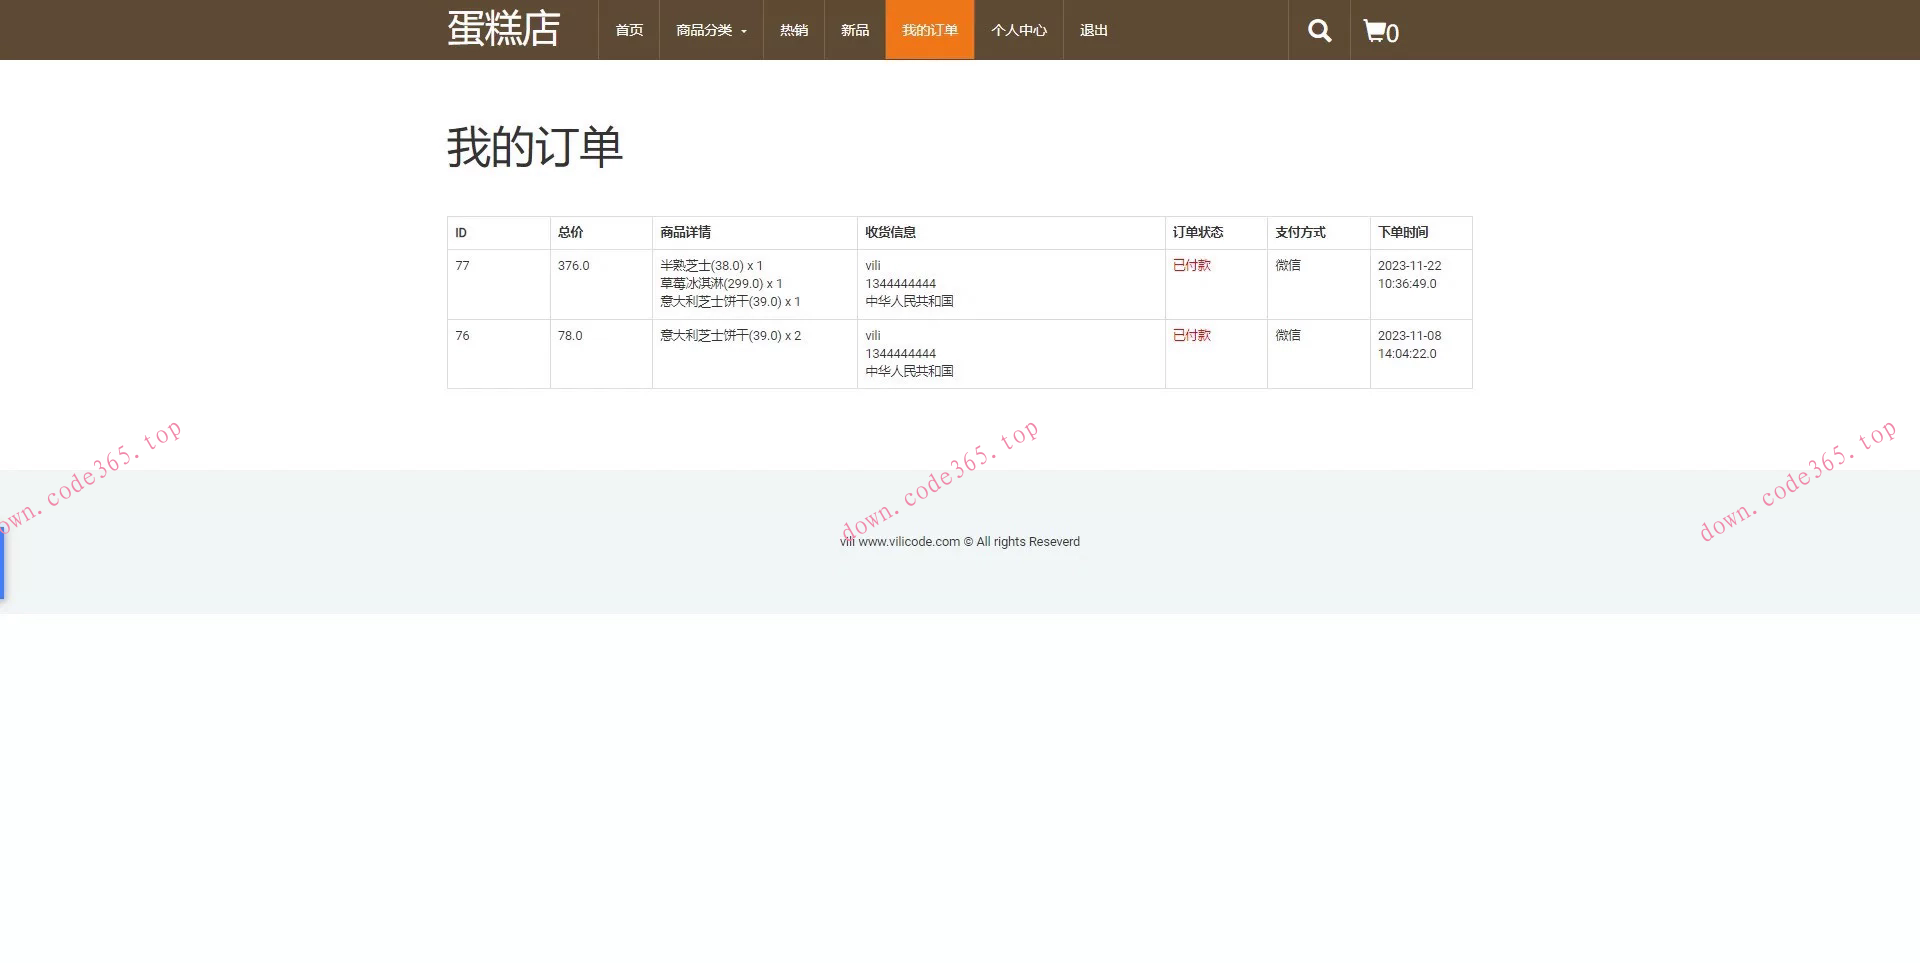Click the blue tab at the left screen edge
The height and width of the screenshot is (963, 1920).
[x=2, y=560]
